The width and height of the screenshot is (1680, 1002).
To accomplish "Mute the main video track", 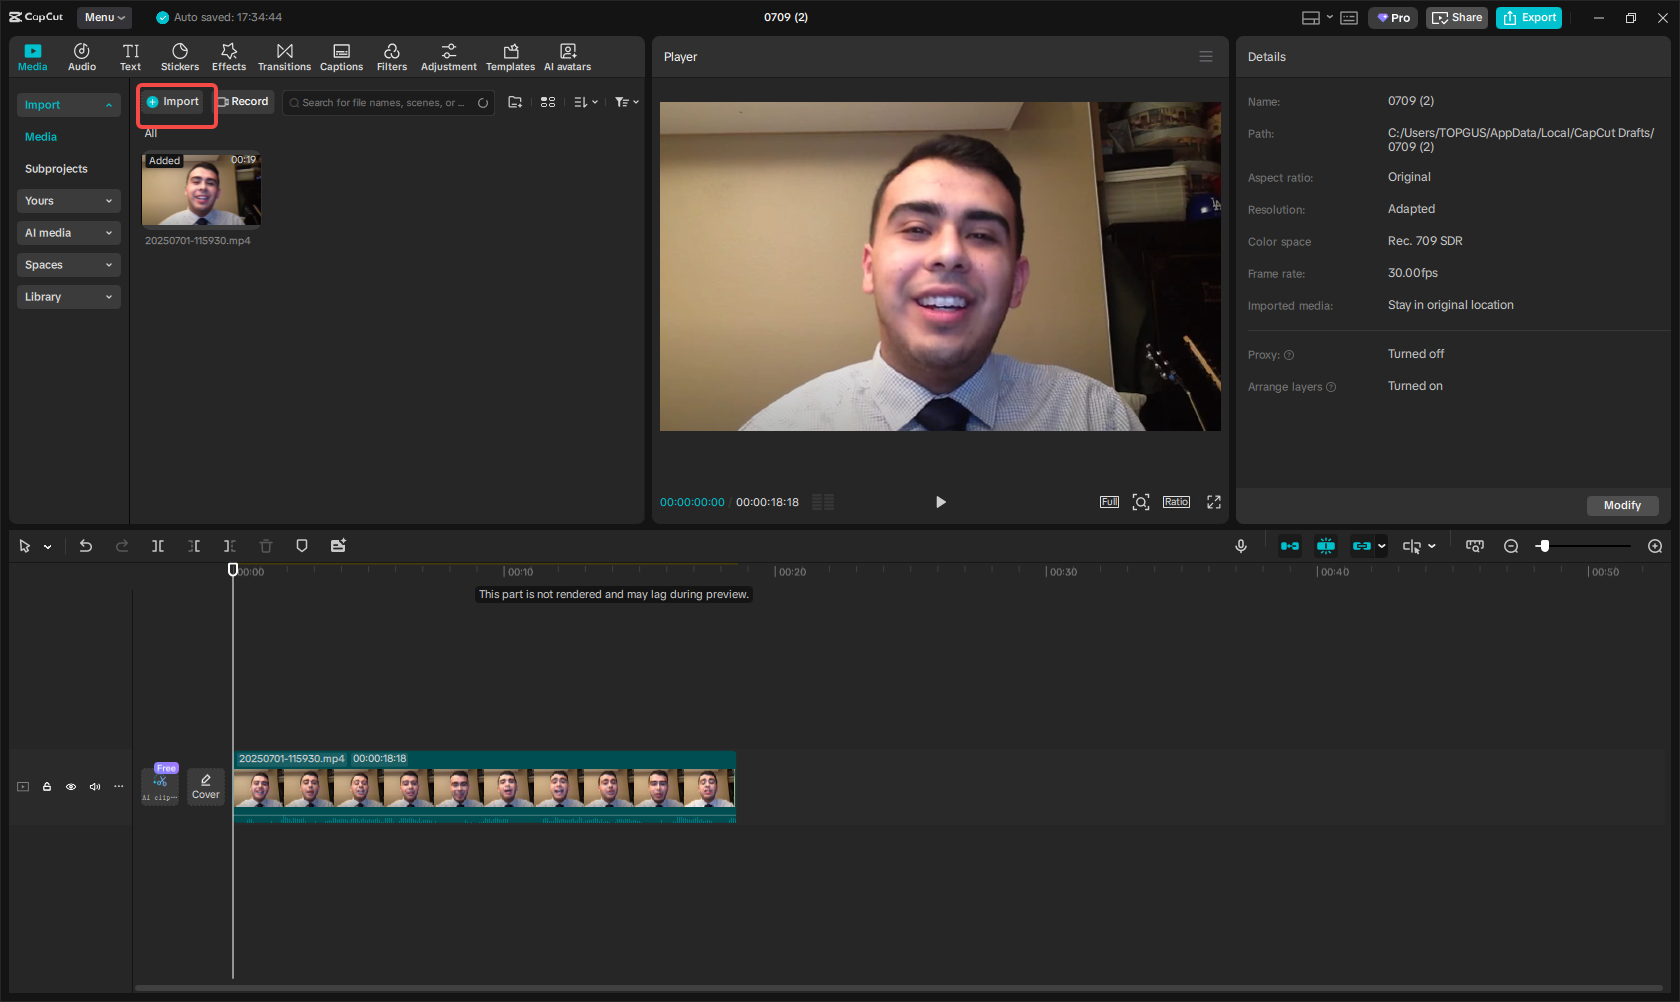I will point(94,787).
